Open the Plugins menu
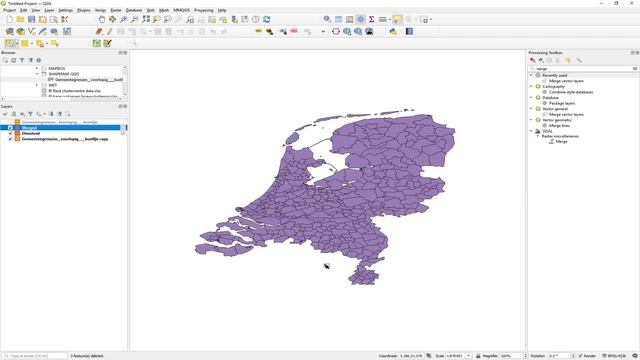 [x=84, y=10]
